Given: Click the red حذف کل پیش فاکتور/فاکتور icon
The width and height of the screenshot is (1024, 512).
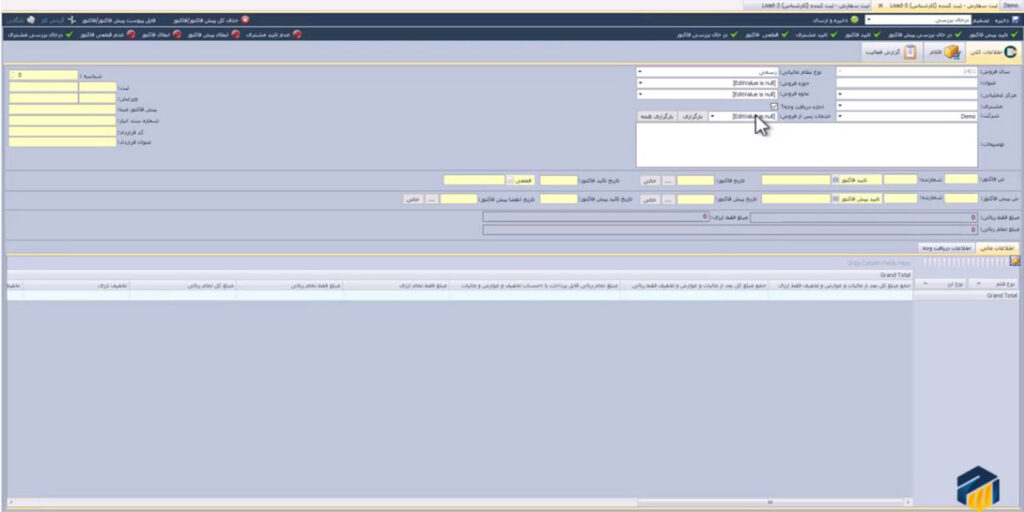Looking at the screenshot, I should tap(246, 19).
